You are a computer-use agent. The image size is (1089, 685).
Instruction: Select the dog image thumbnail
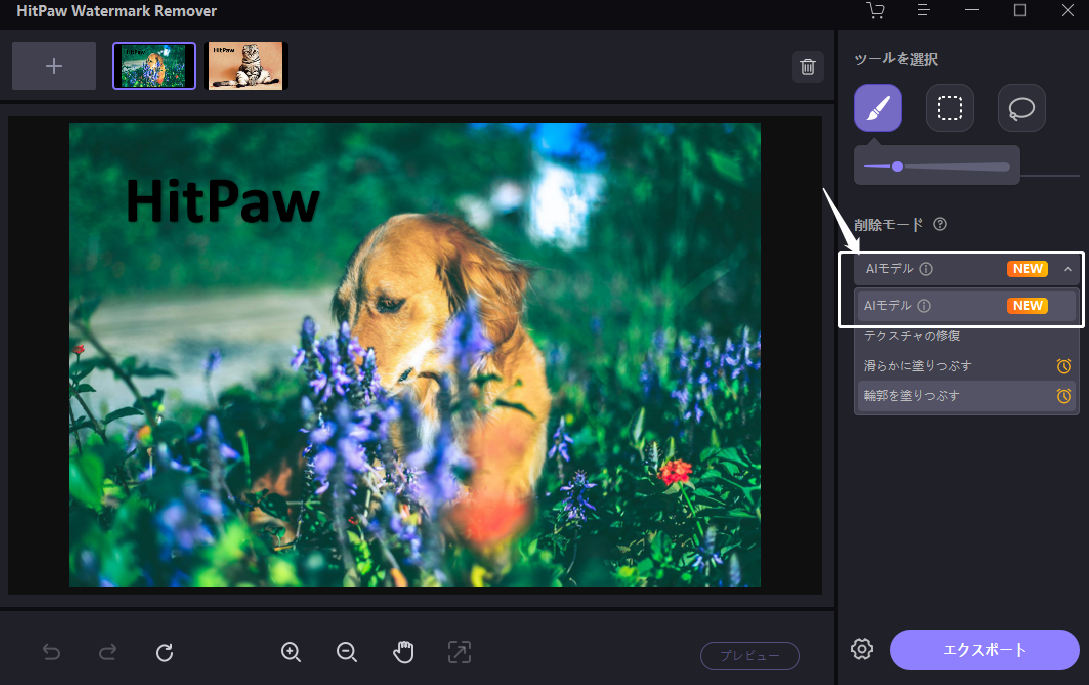pos(154,66)
